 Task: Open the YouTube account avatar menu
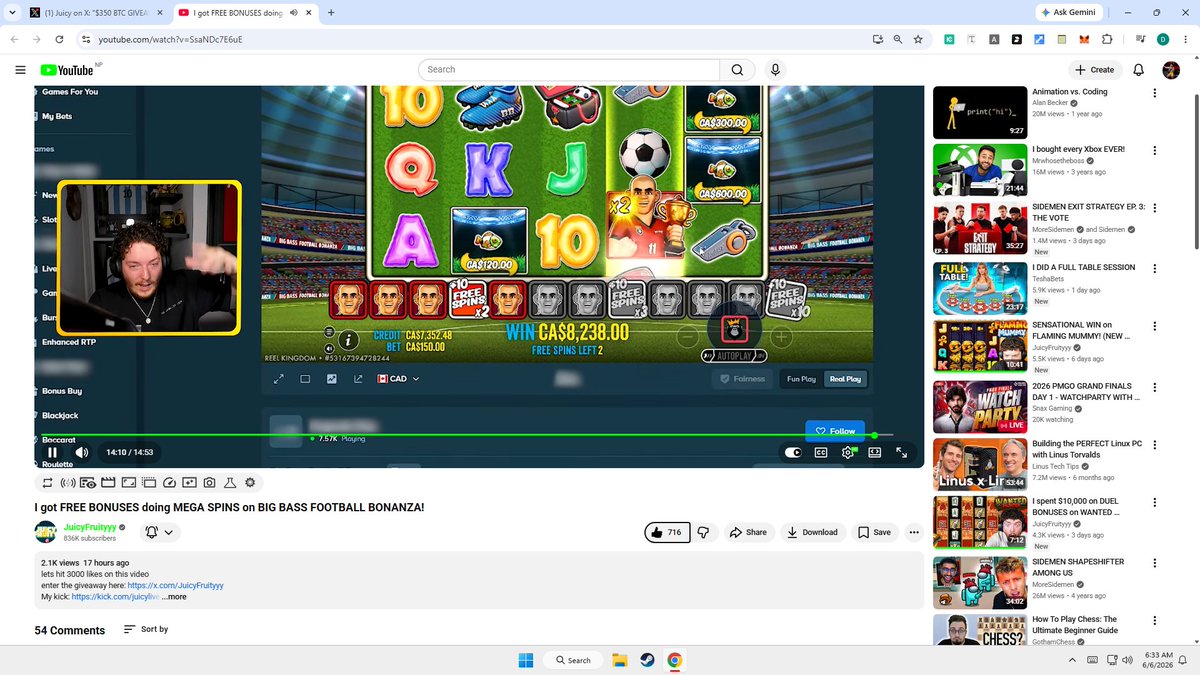point(1171,70)
